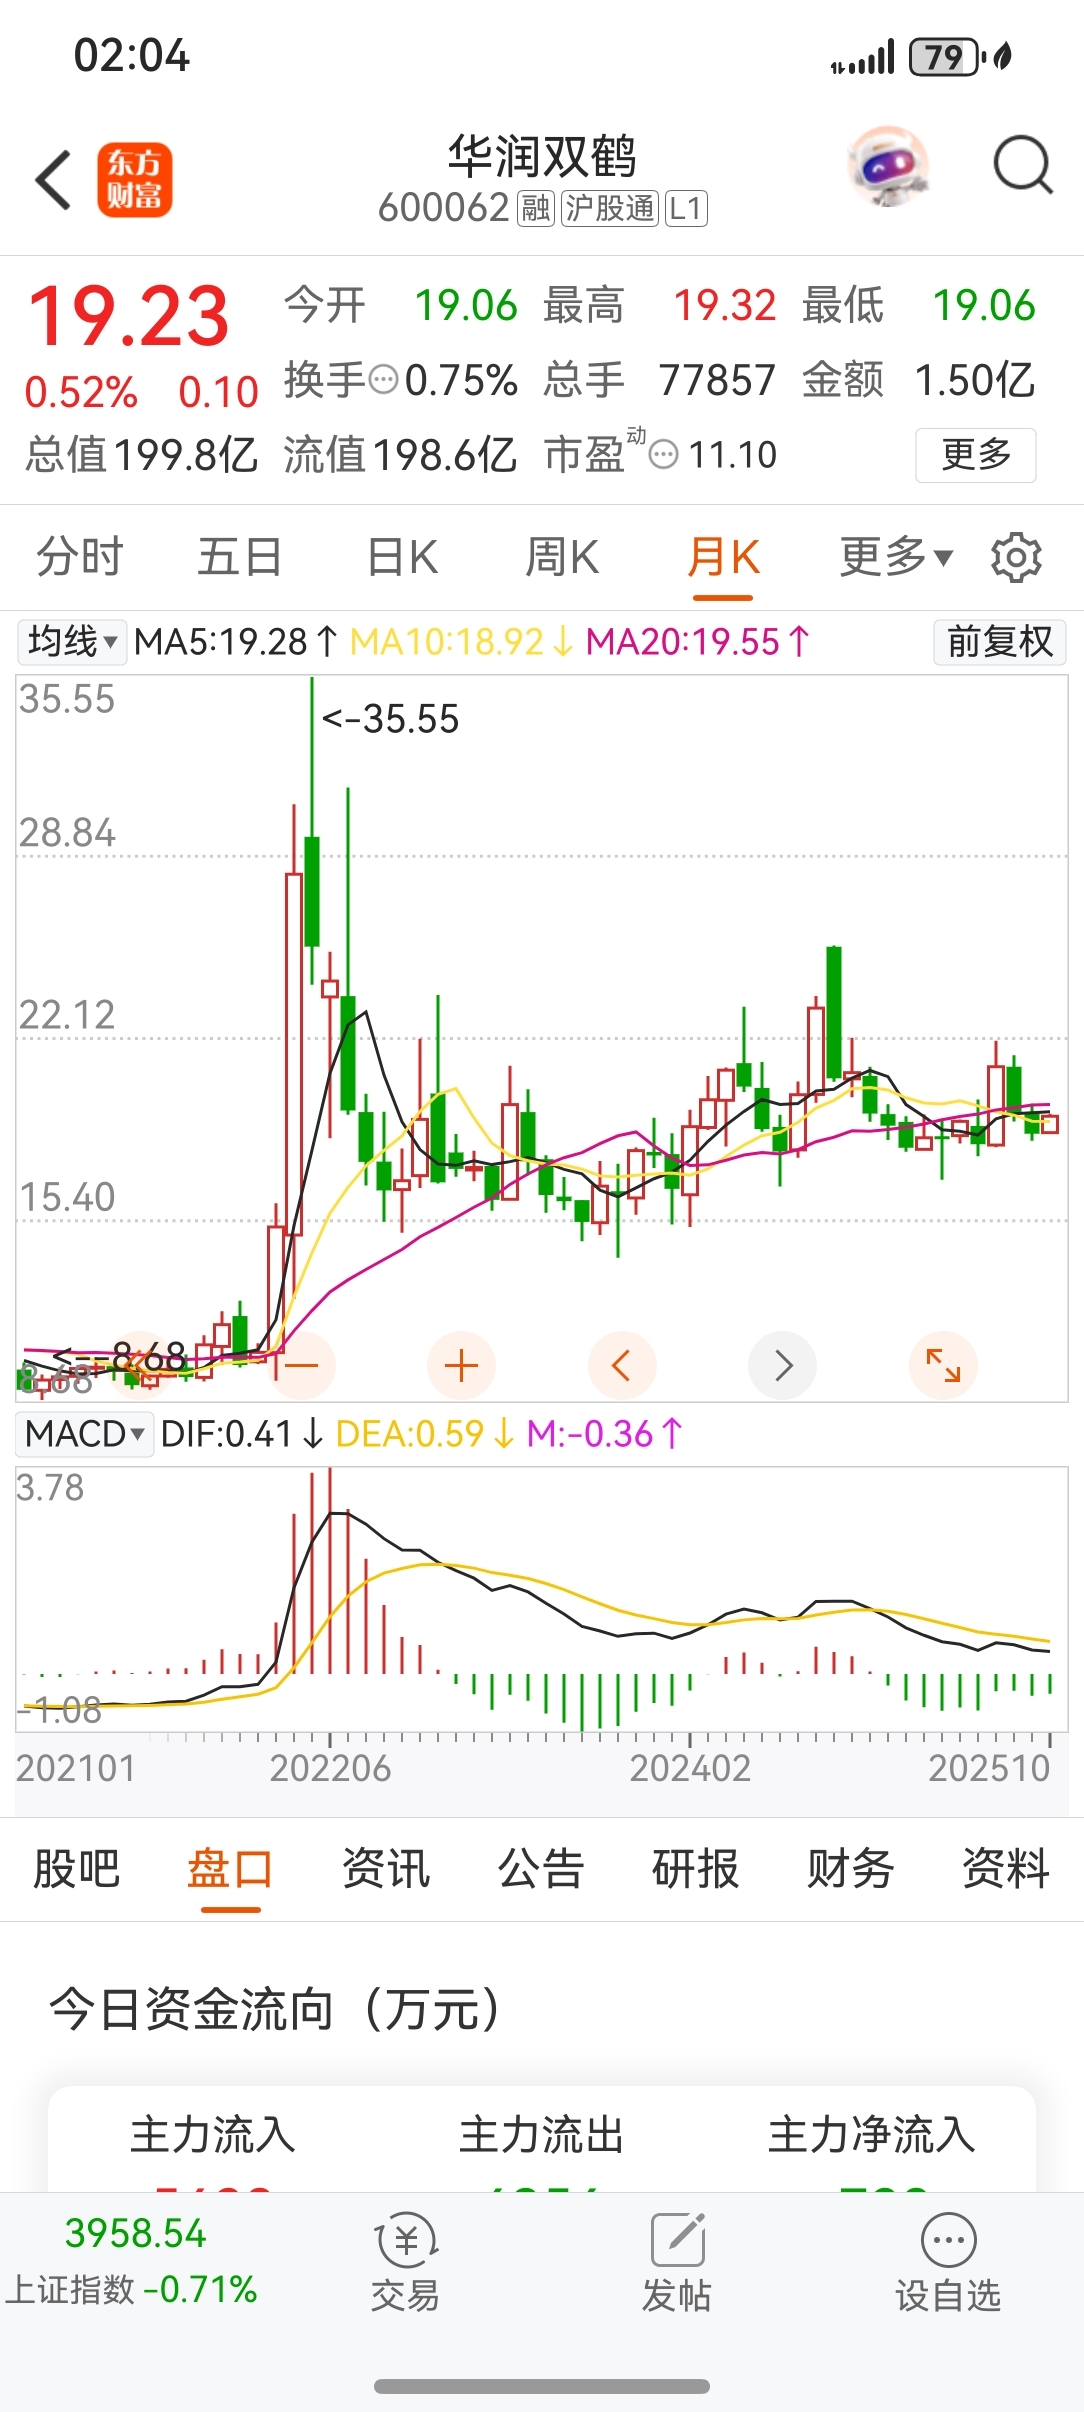Image resolution: width=1084 pixels, height=2412 pixels.
Task: Tap the 202206 date axis label
Action: pyautogui.click(x=330, y=1768)
